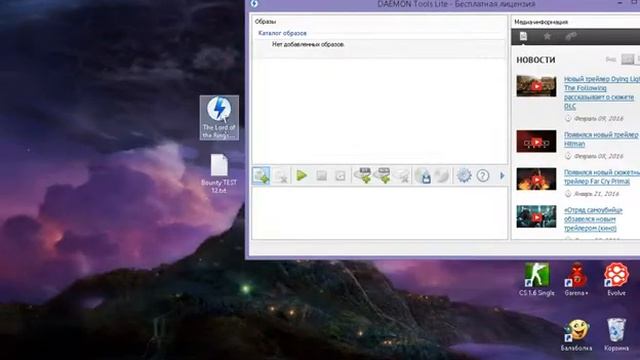Select the News document tab icon

tap(523, 37)
